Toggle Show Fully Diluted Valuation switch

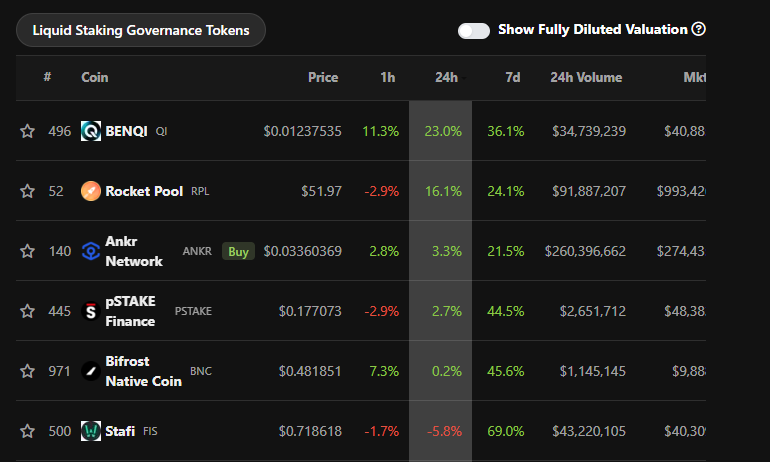473,30
